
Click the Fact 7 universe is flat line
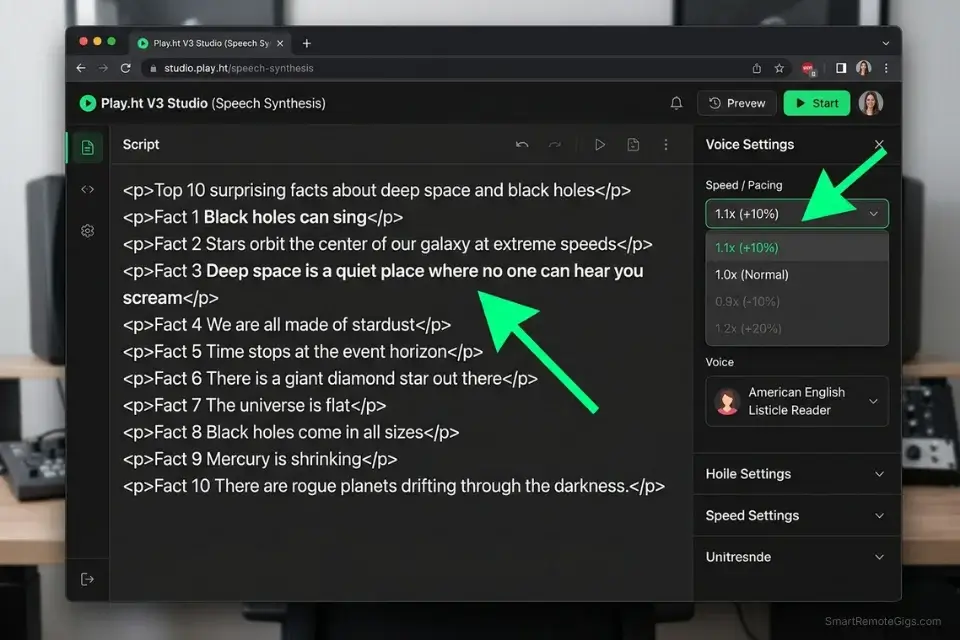254,405
